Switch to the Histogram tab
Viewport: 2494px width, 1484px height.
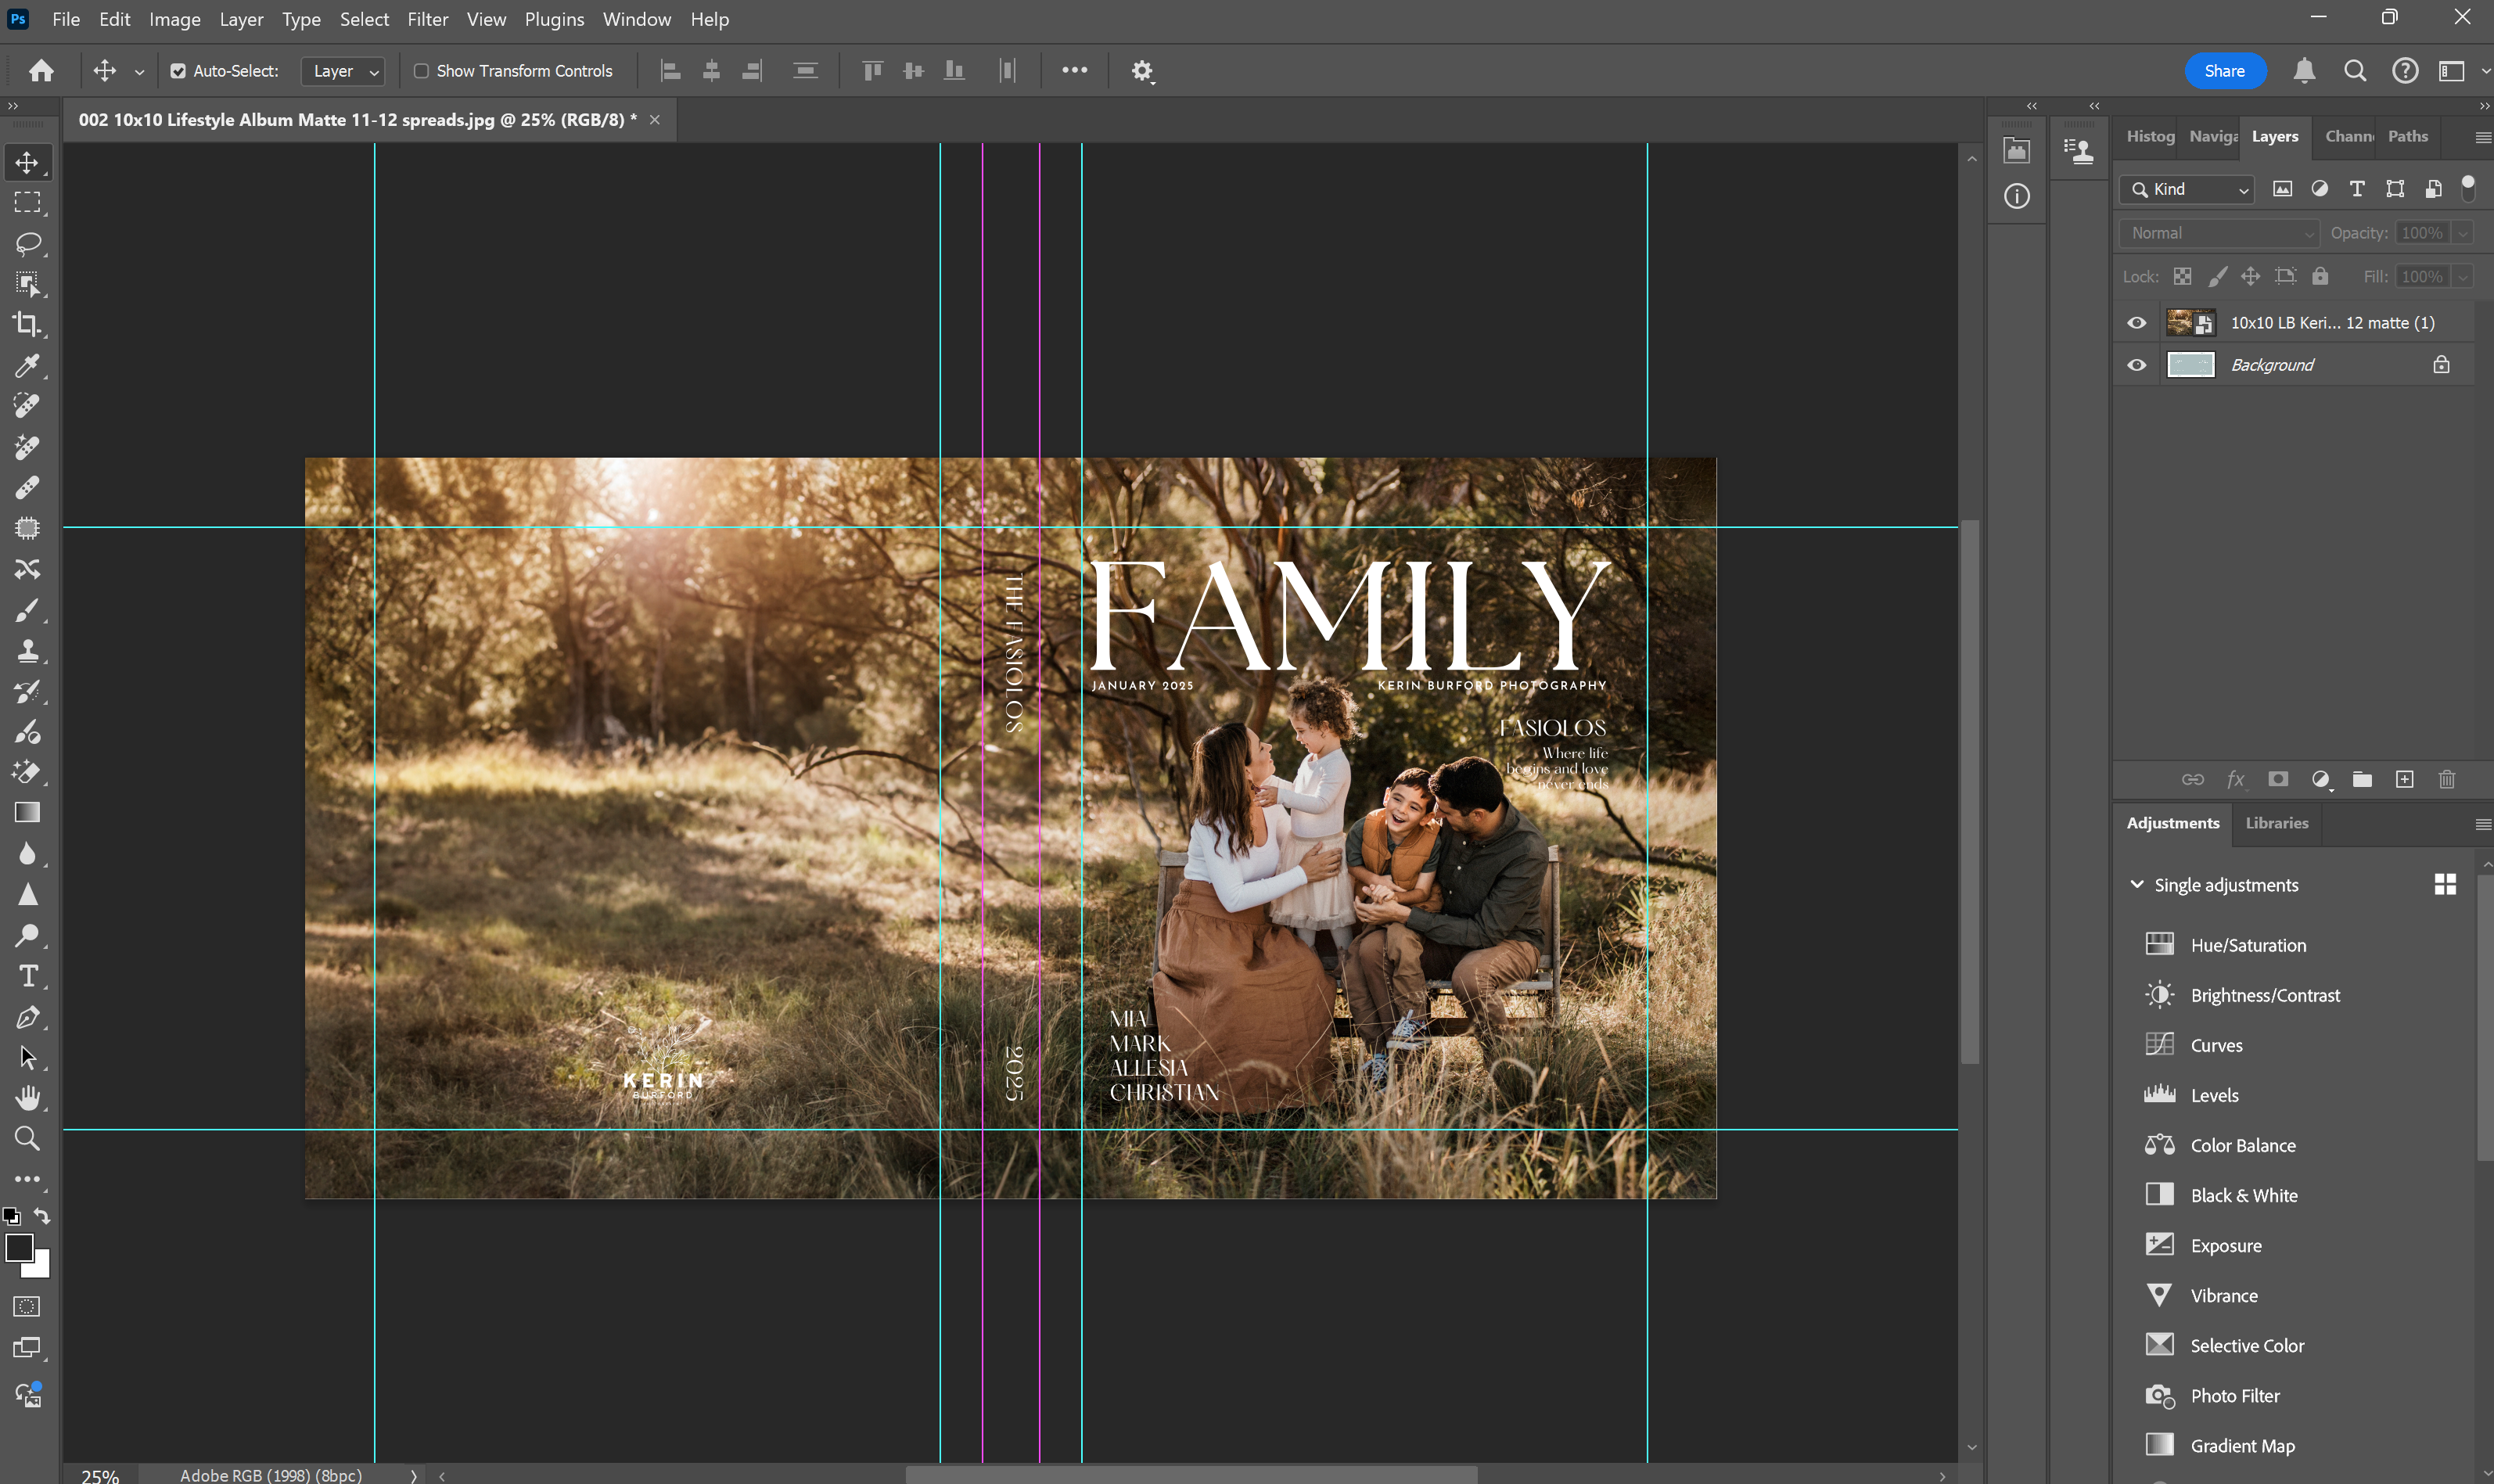[2150, 136]
